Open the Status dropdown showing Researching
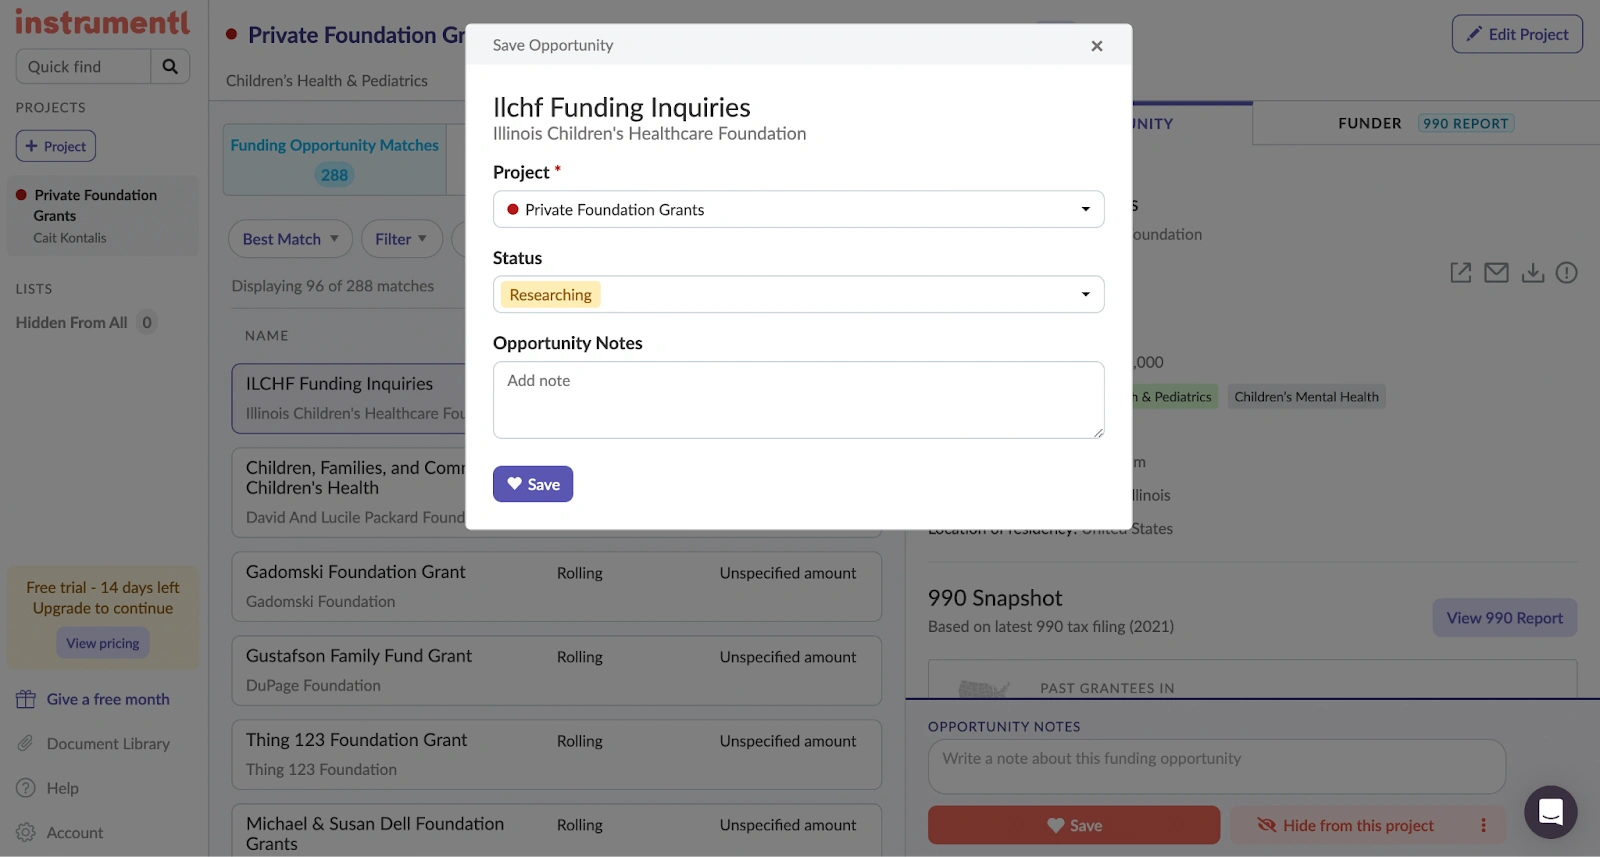The width and height of the screenshot is (1600, 857). pyautogui.click(x=1084, y=294)
